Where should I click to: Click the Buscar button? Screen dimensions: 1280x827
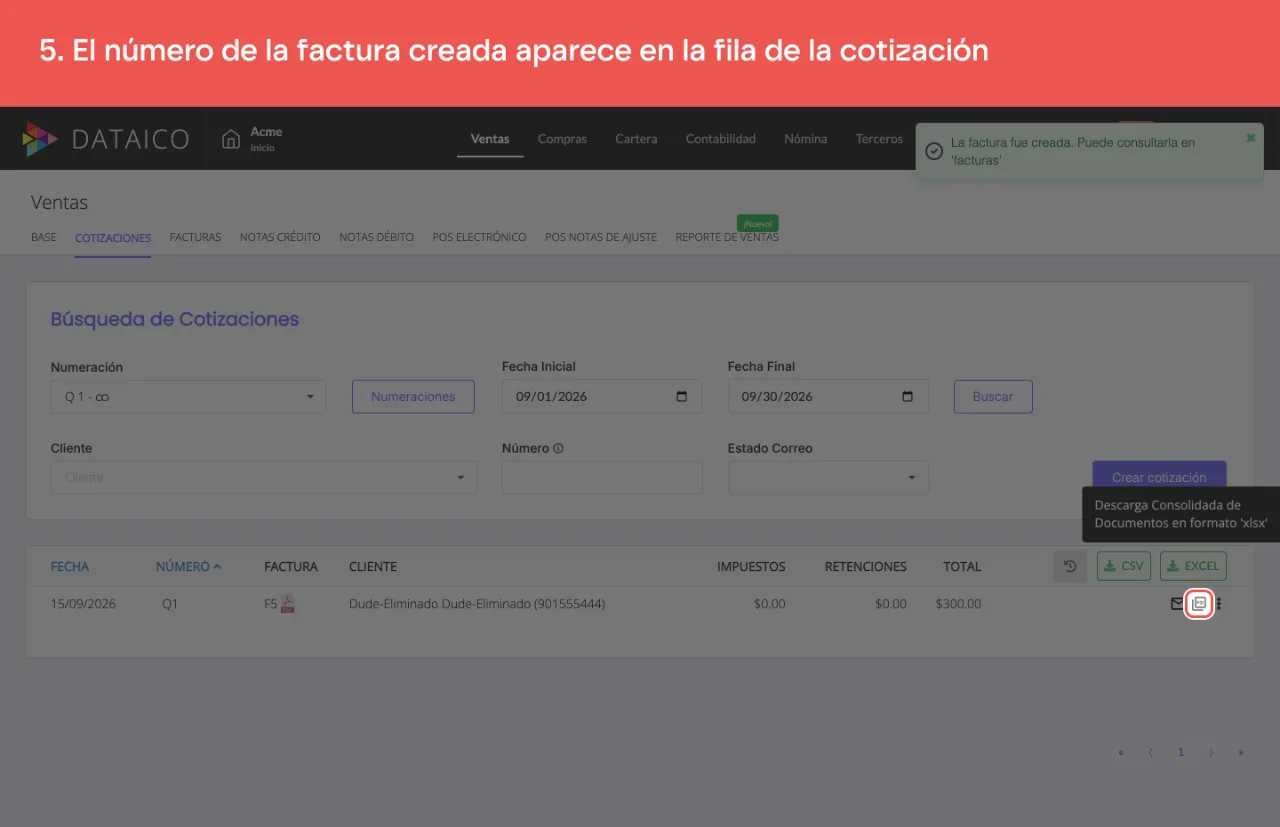pyautogui.click(x=993, y=396)
